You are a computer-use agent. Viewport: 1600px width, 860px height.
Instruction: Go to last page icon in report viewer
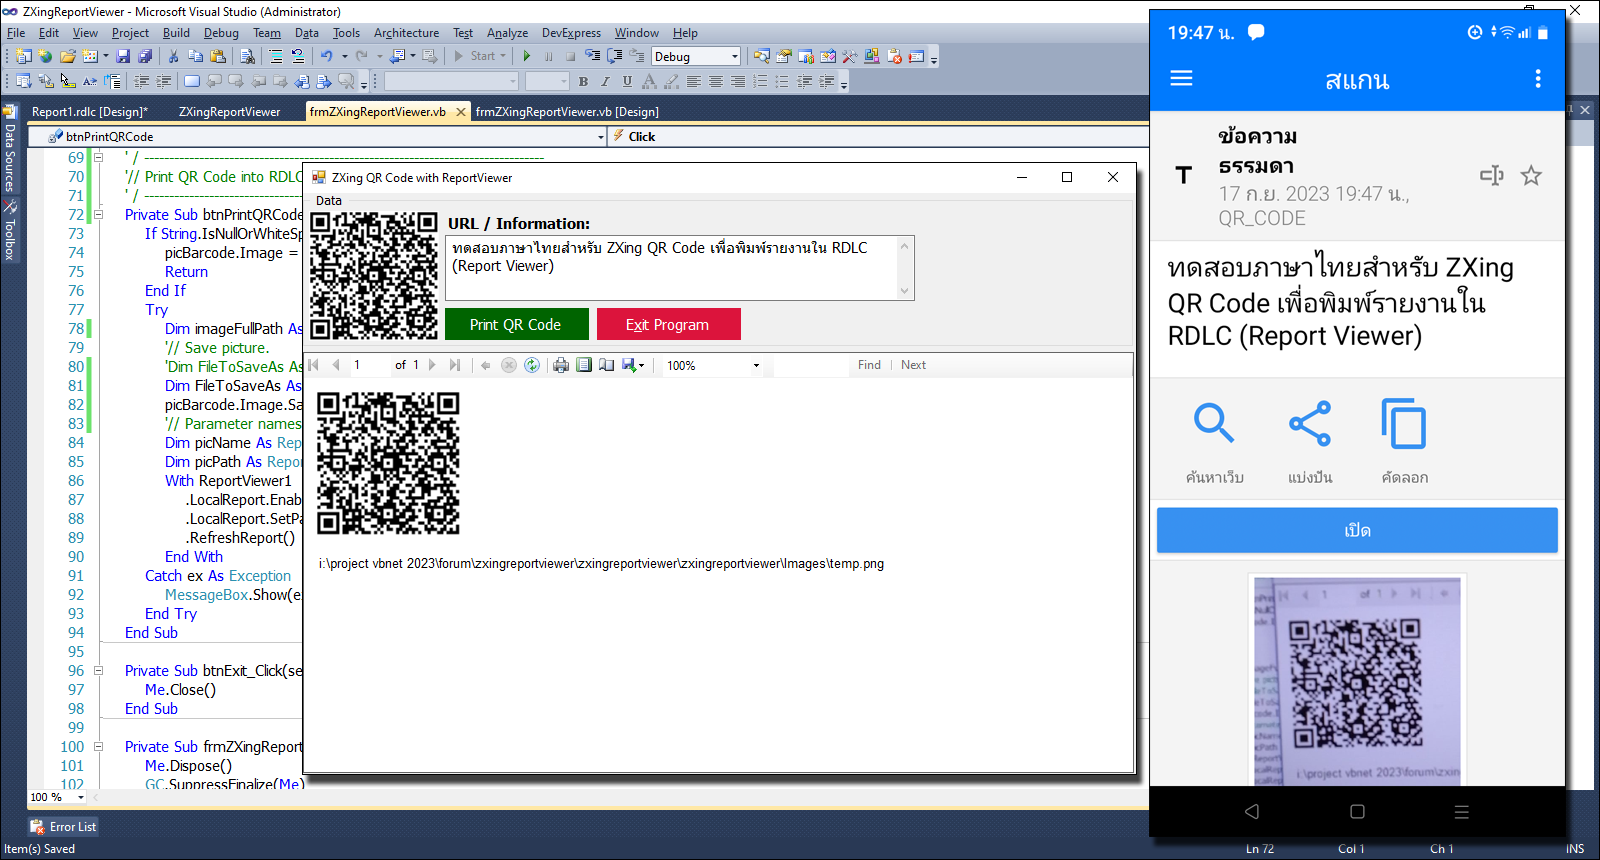tap(455, 365)
